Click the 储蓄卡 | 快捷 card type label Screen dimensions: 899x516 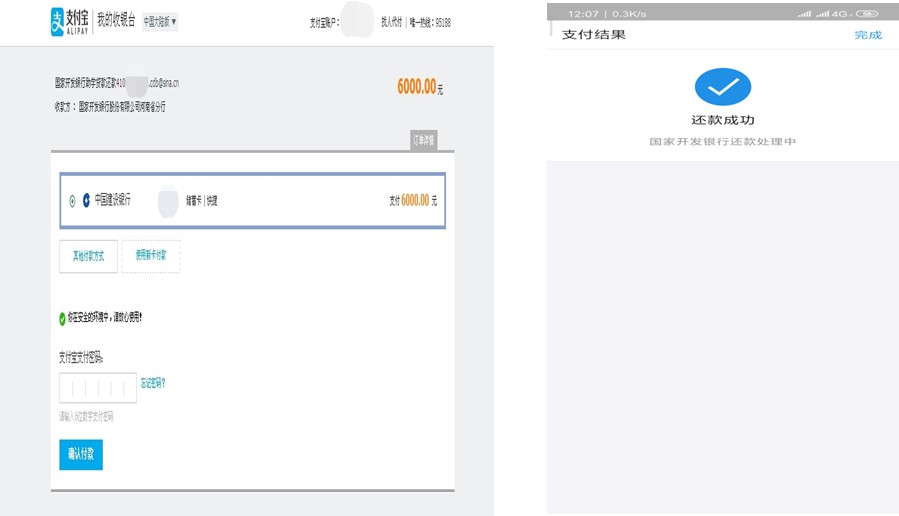point(201,201)
